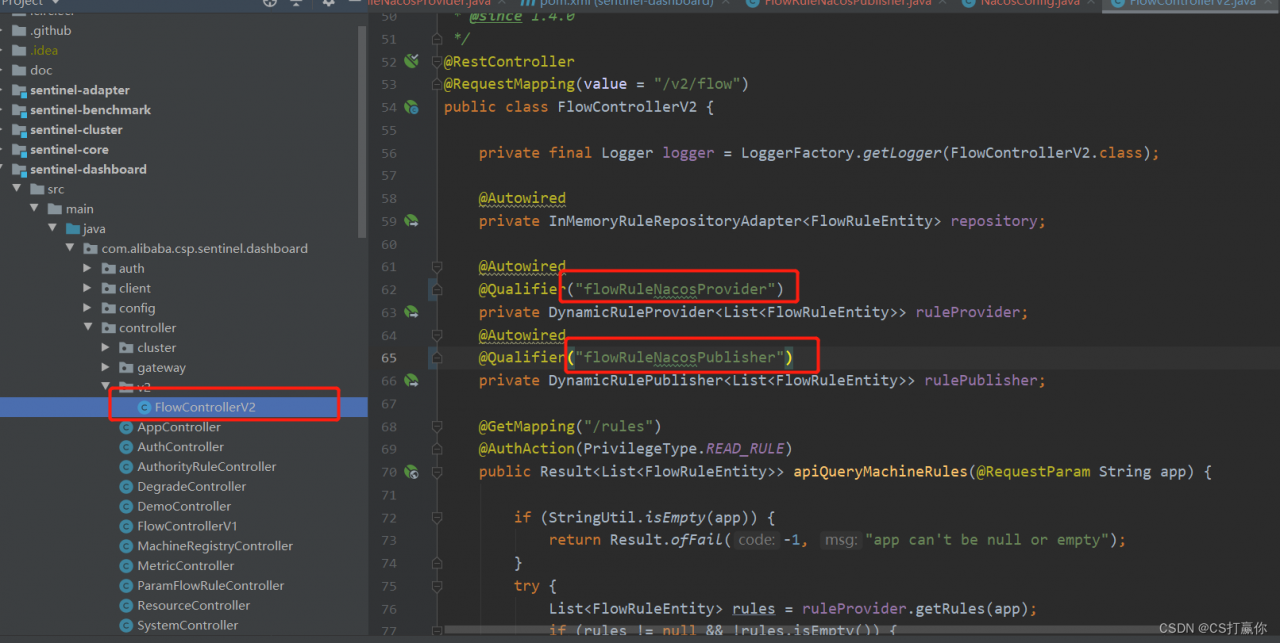Click the class icon of MetricController

[x=126, y=566]
